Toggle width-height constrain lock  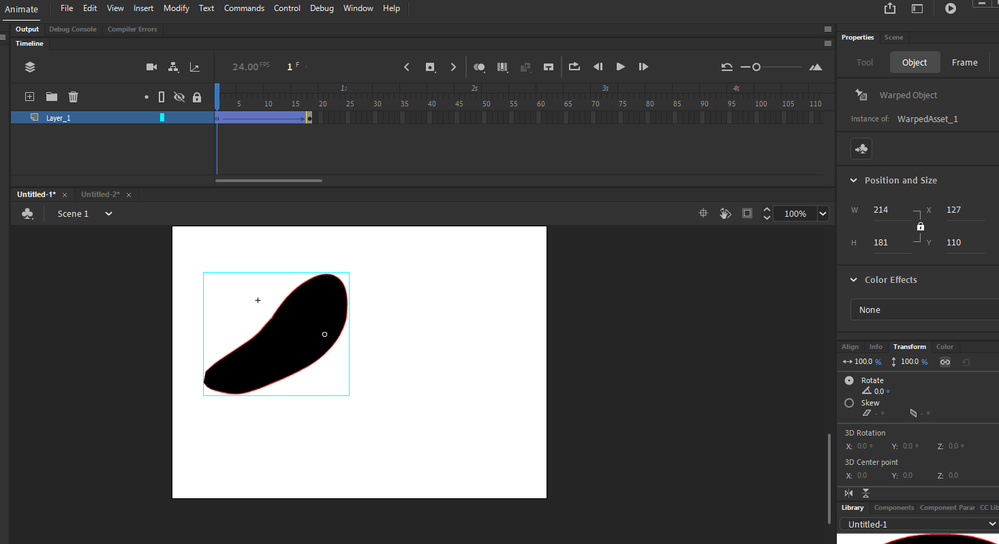pyautogui.click(x=920, y=226)
